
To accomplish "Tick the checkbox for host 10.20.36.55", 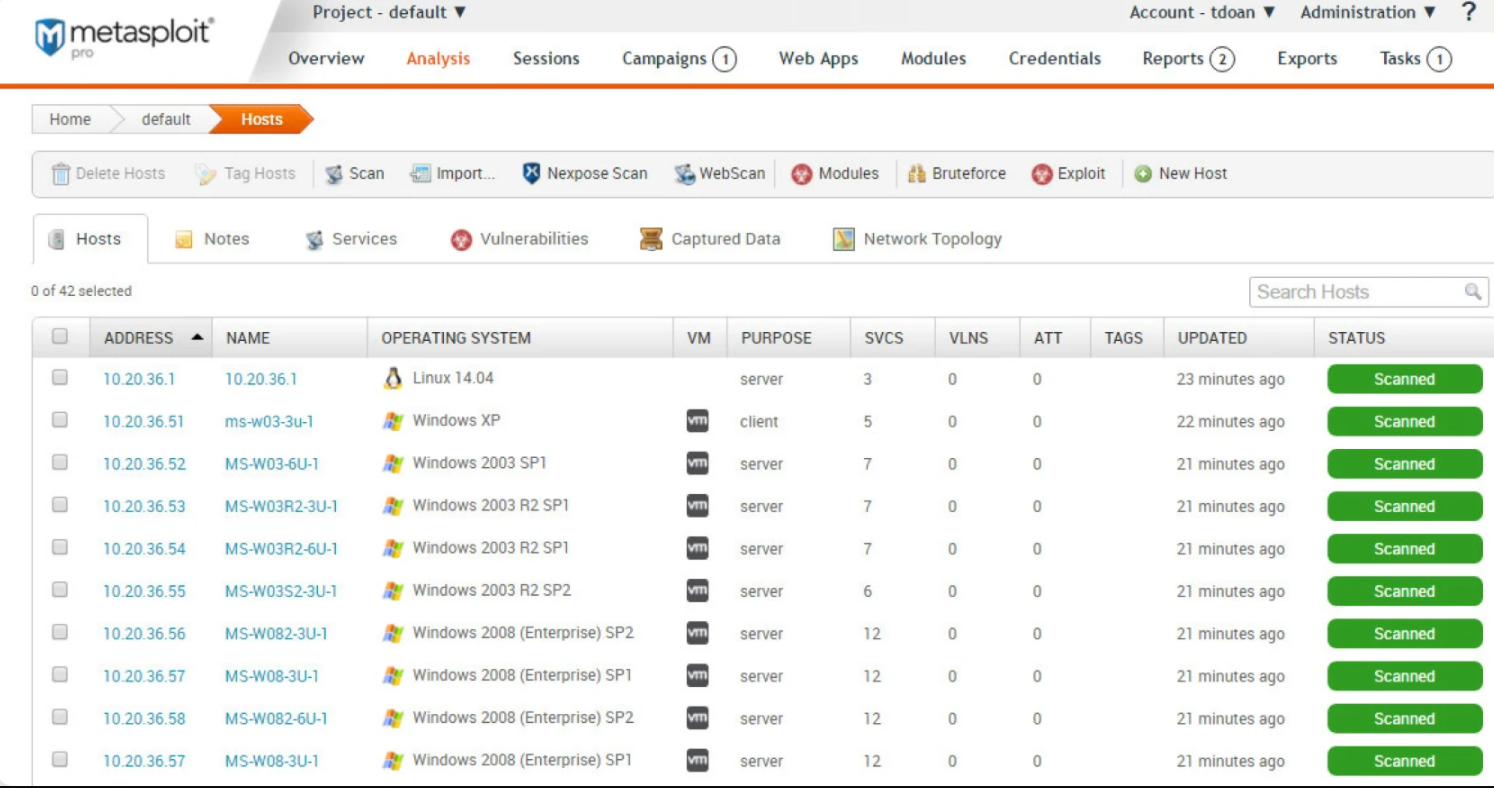I will pyautogui.click(x=60, y=590).
